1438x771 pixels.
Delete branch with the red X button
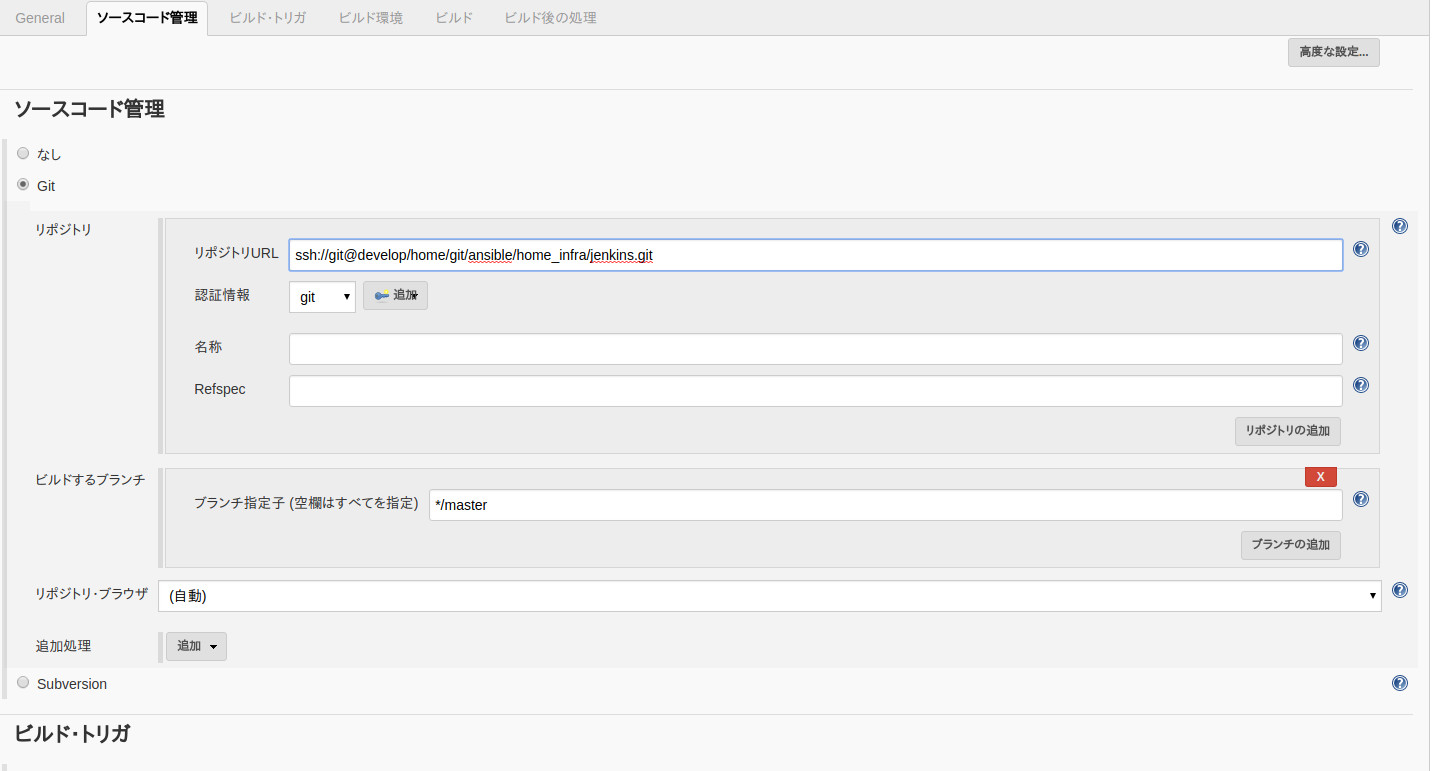point(1320,477)
